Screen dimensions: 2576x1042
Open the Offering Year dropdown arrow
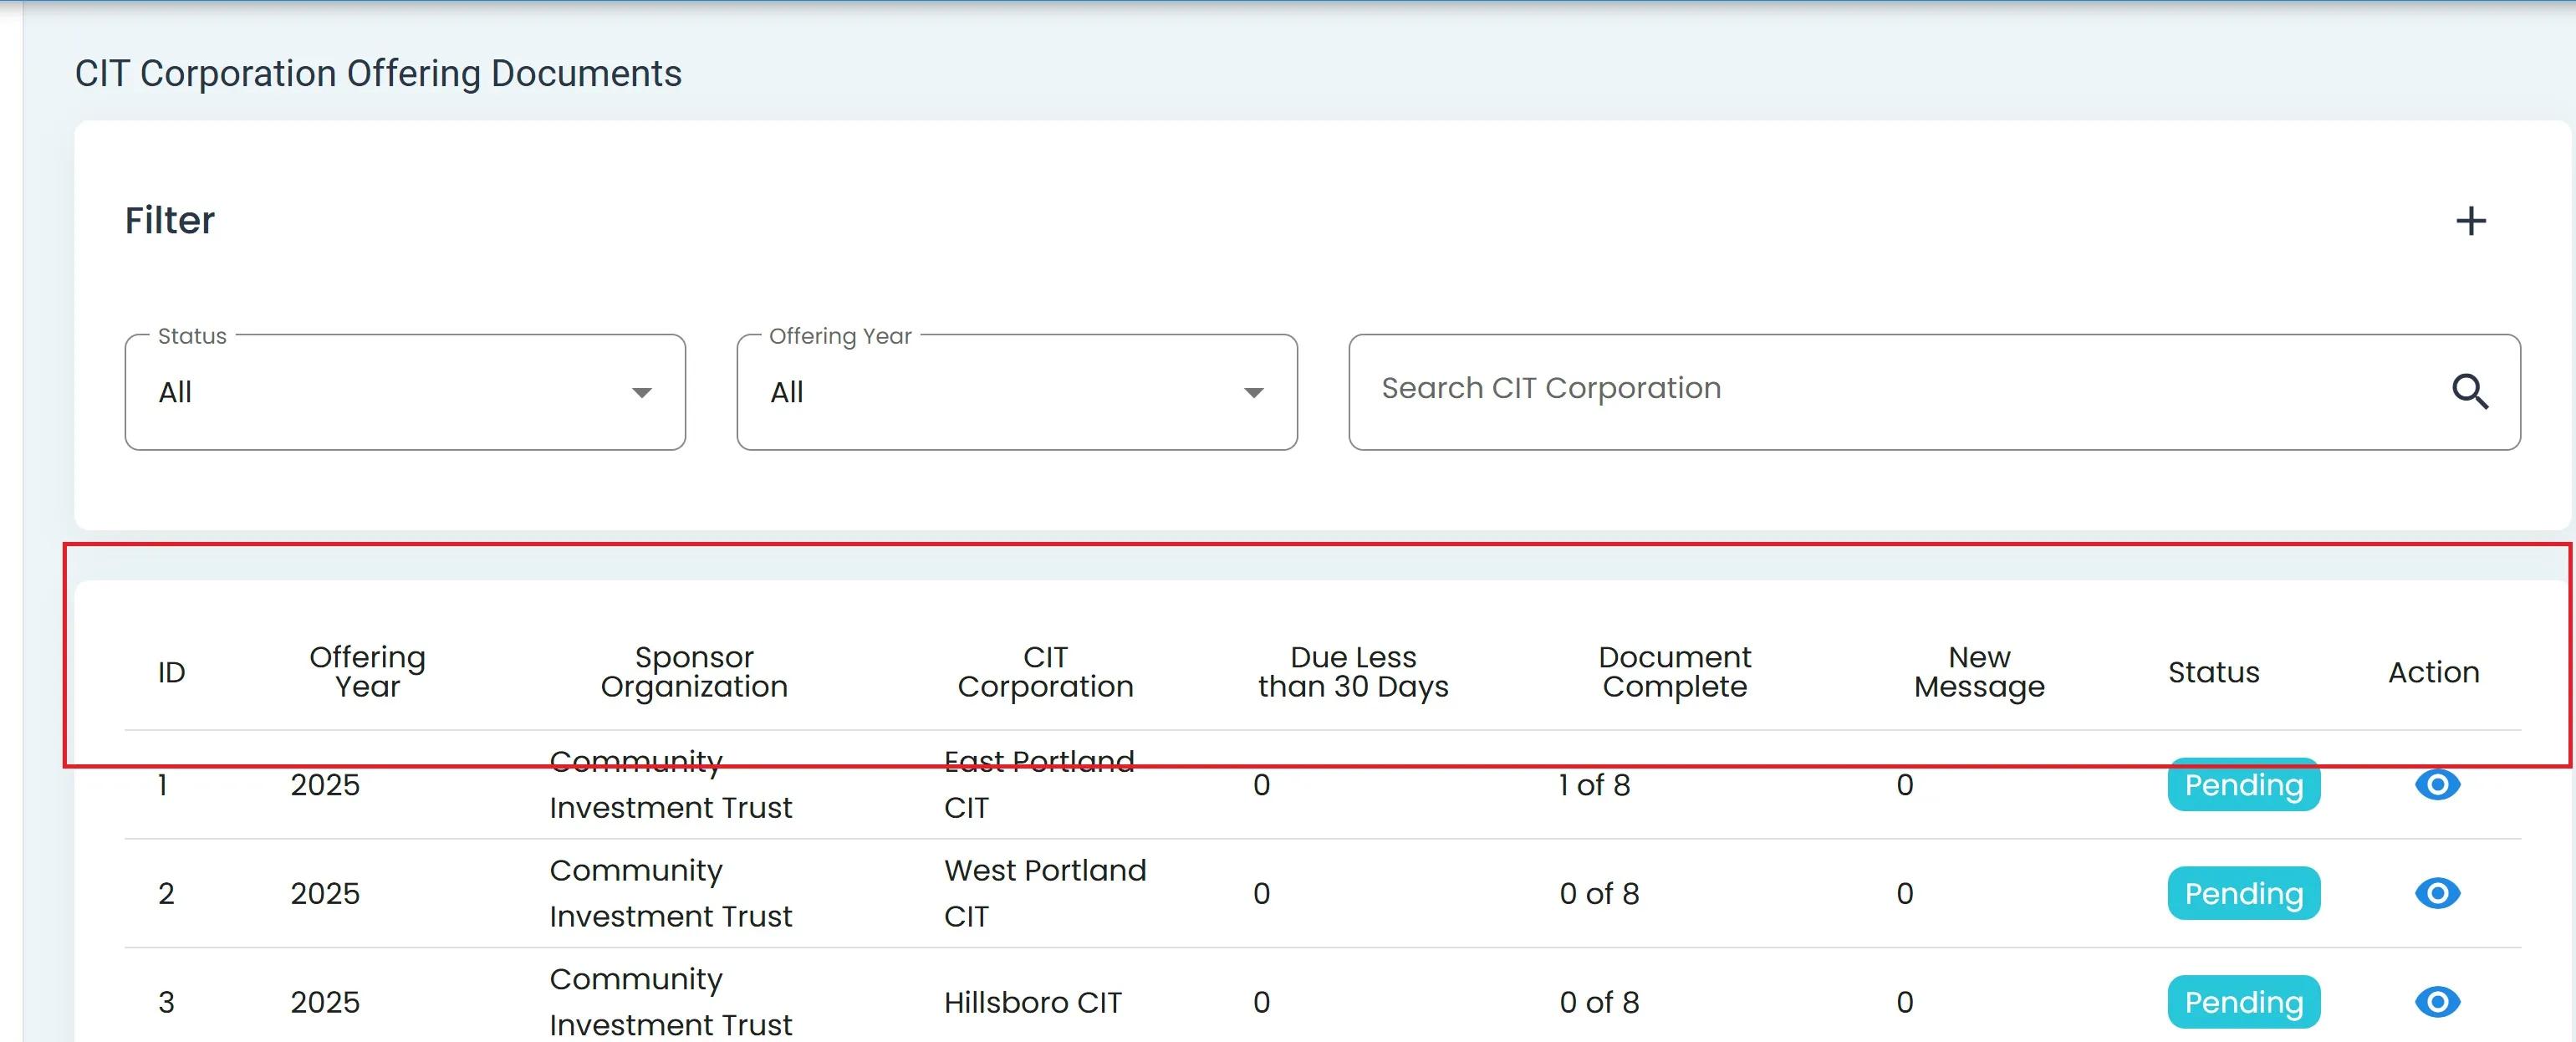[x=1253, y=393]
